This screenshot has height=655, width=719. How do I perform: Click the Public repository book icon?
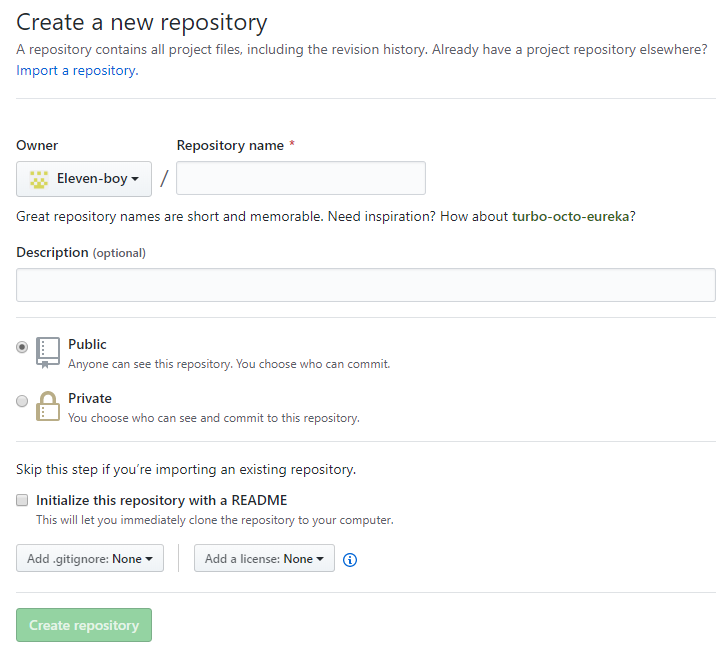[x=48, y=352]
